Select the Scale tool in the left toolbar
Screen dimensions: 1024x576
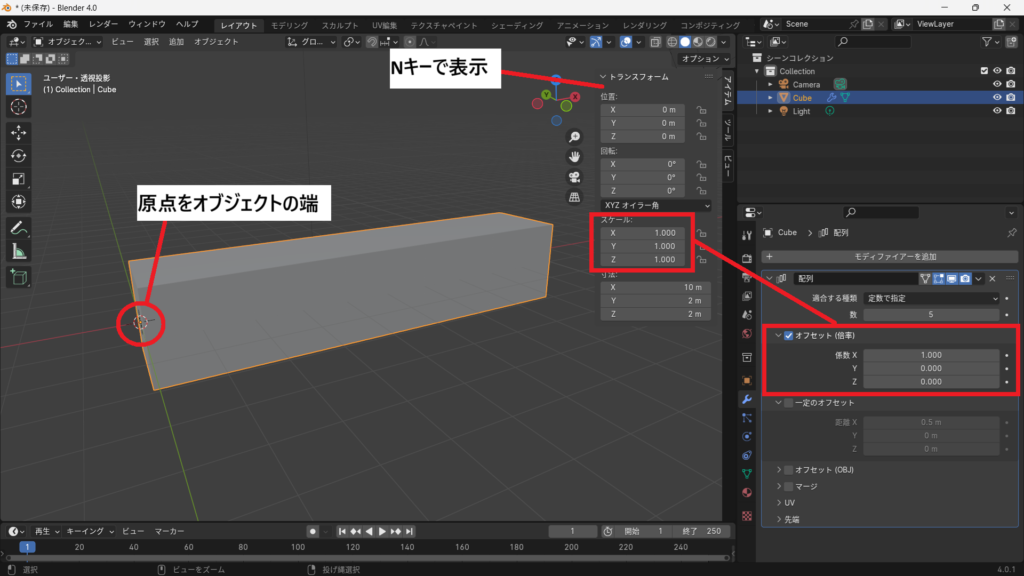pyautogui.click(x=19, y=179)
